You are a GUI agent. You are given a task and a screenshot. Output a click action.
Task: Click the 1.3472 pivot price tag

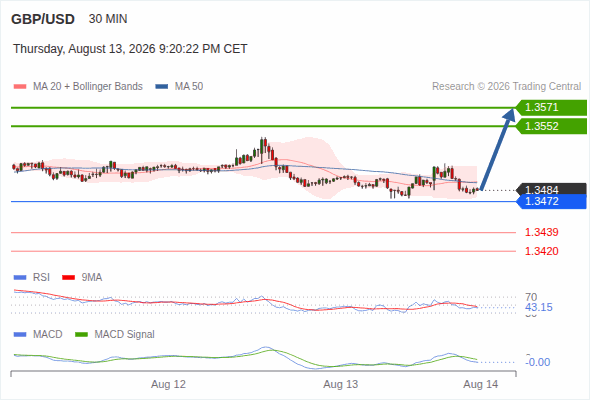551,201
